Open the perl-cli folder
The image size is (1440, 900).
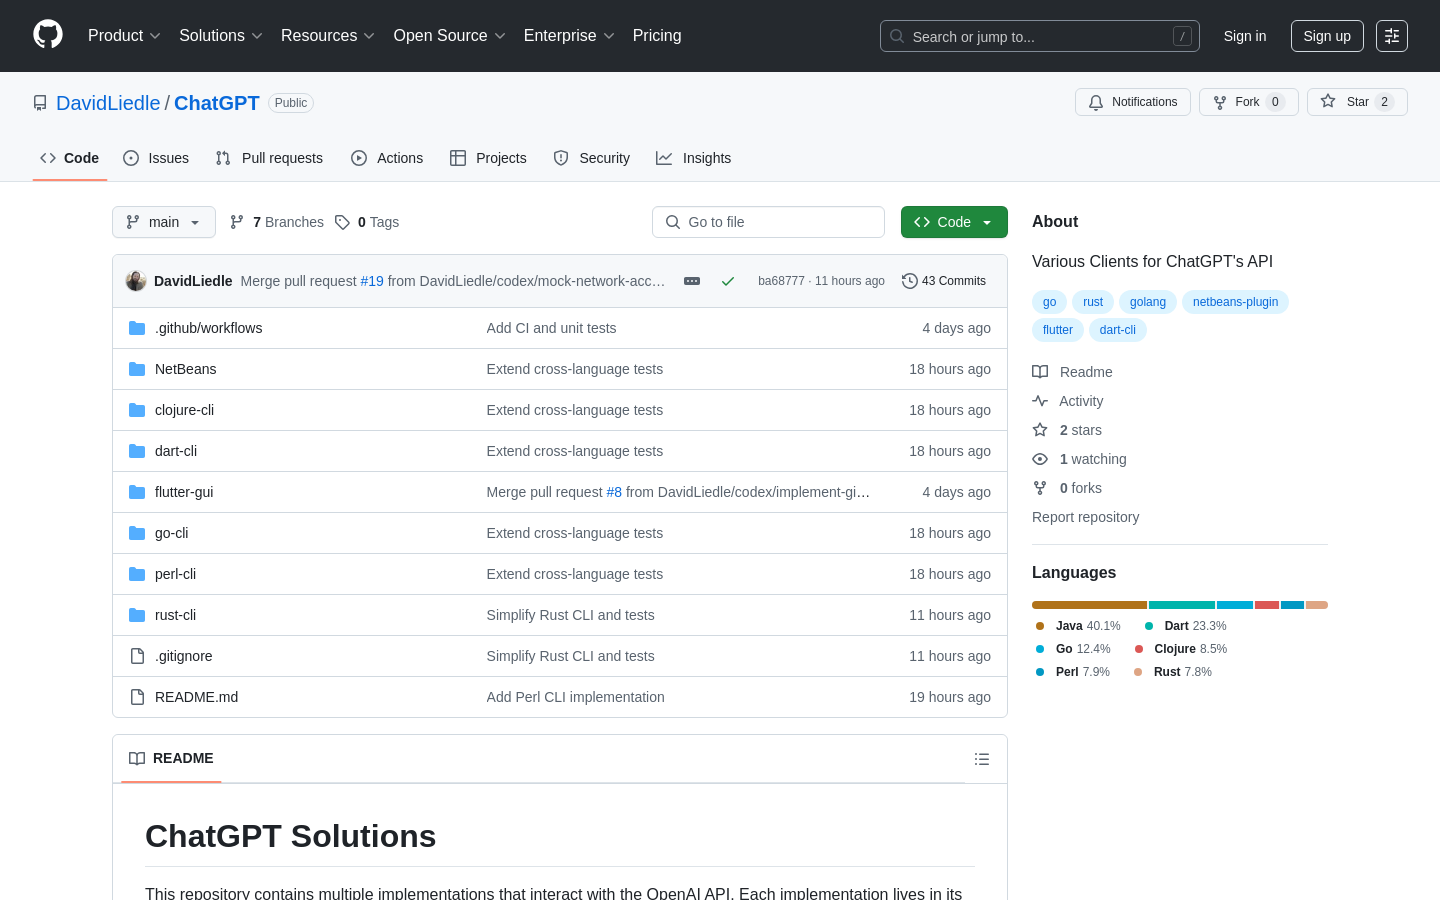pos(175,574)
